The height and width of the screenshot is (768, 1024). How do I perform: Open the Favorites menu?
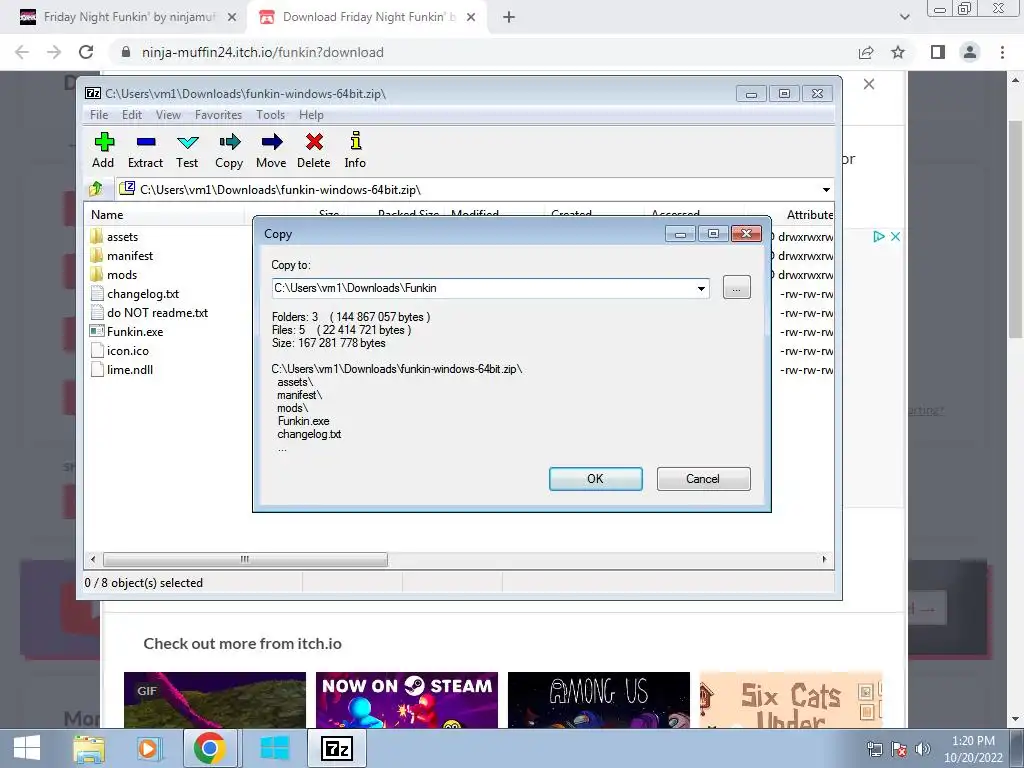(218, 115)
